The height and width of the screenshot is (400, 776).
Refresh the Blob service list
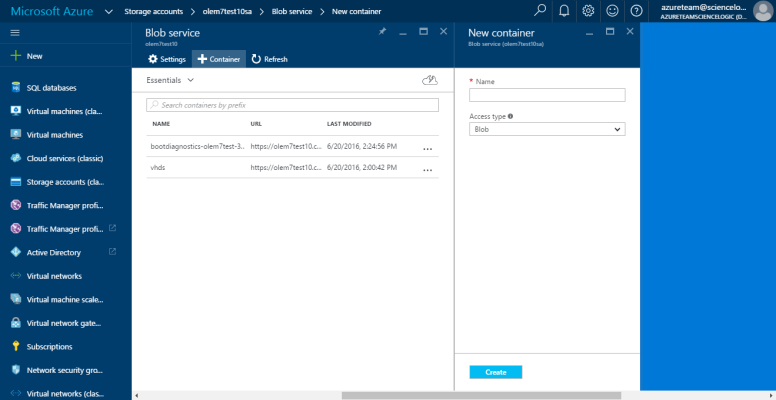tap(269, 59)
